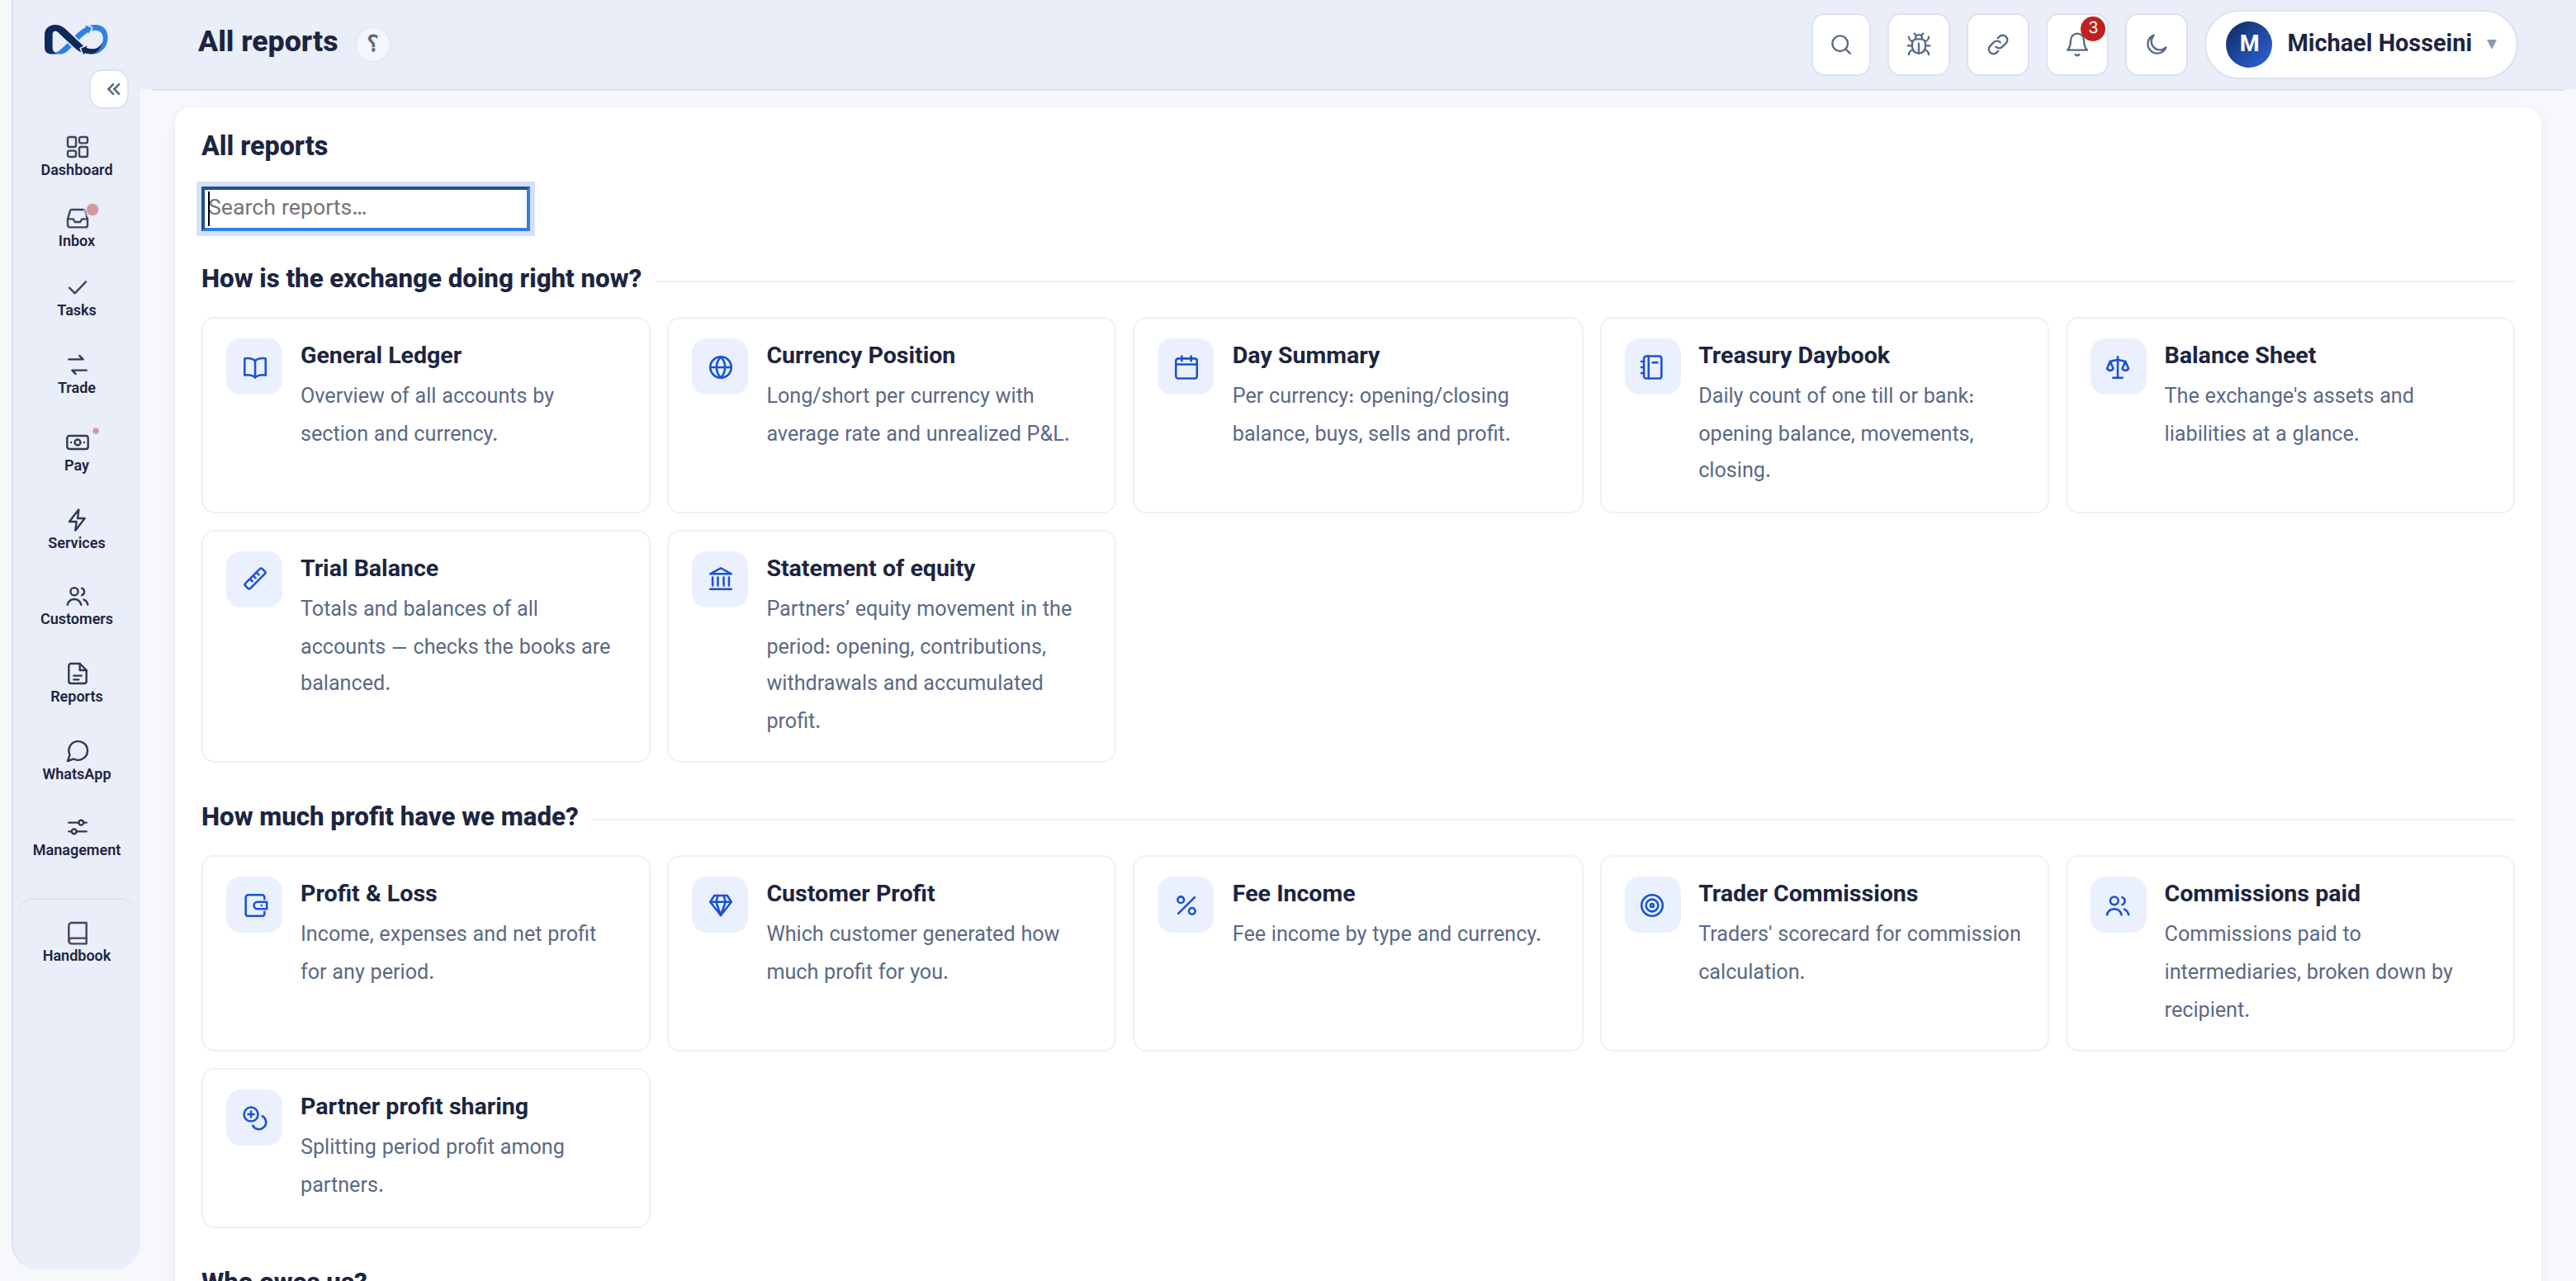The image size is (2576, 1281).
Task: Open the Fee Income report
Action: pyautogui.click(x=1357, y=953)
